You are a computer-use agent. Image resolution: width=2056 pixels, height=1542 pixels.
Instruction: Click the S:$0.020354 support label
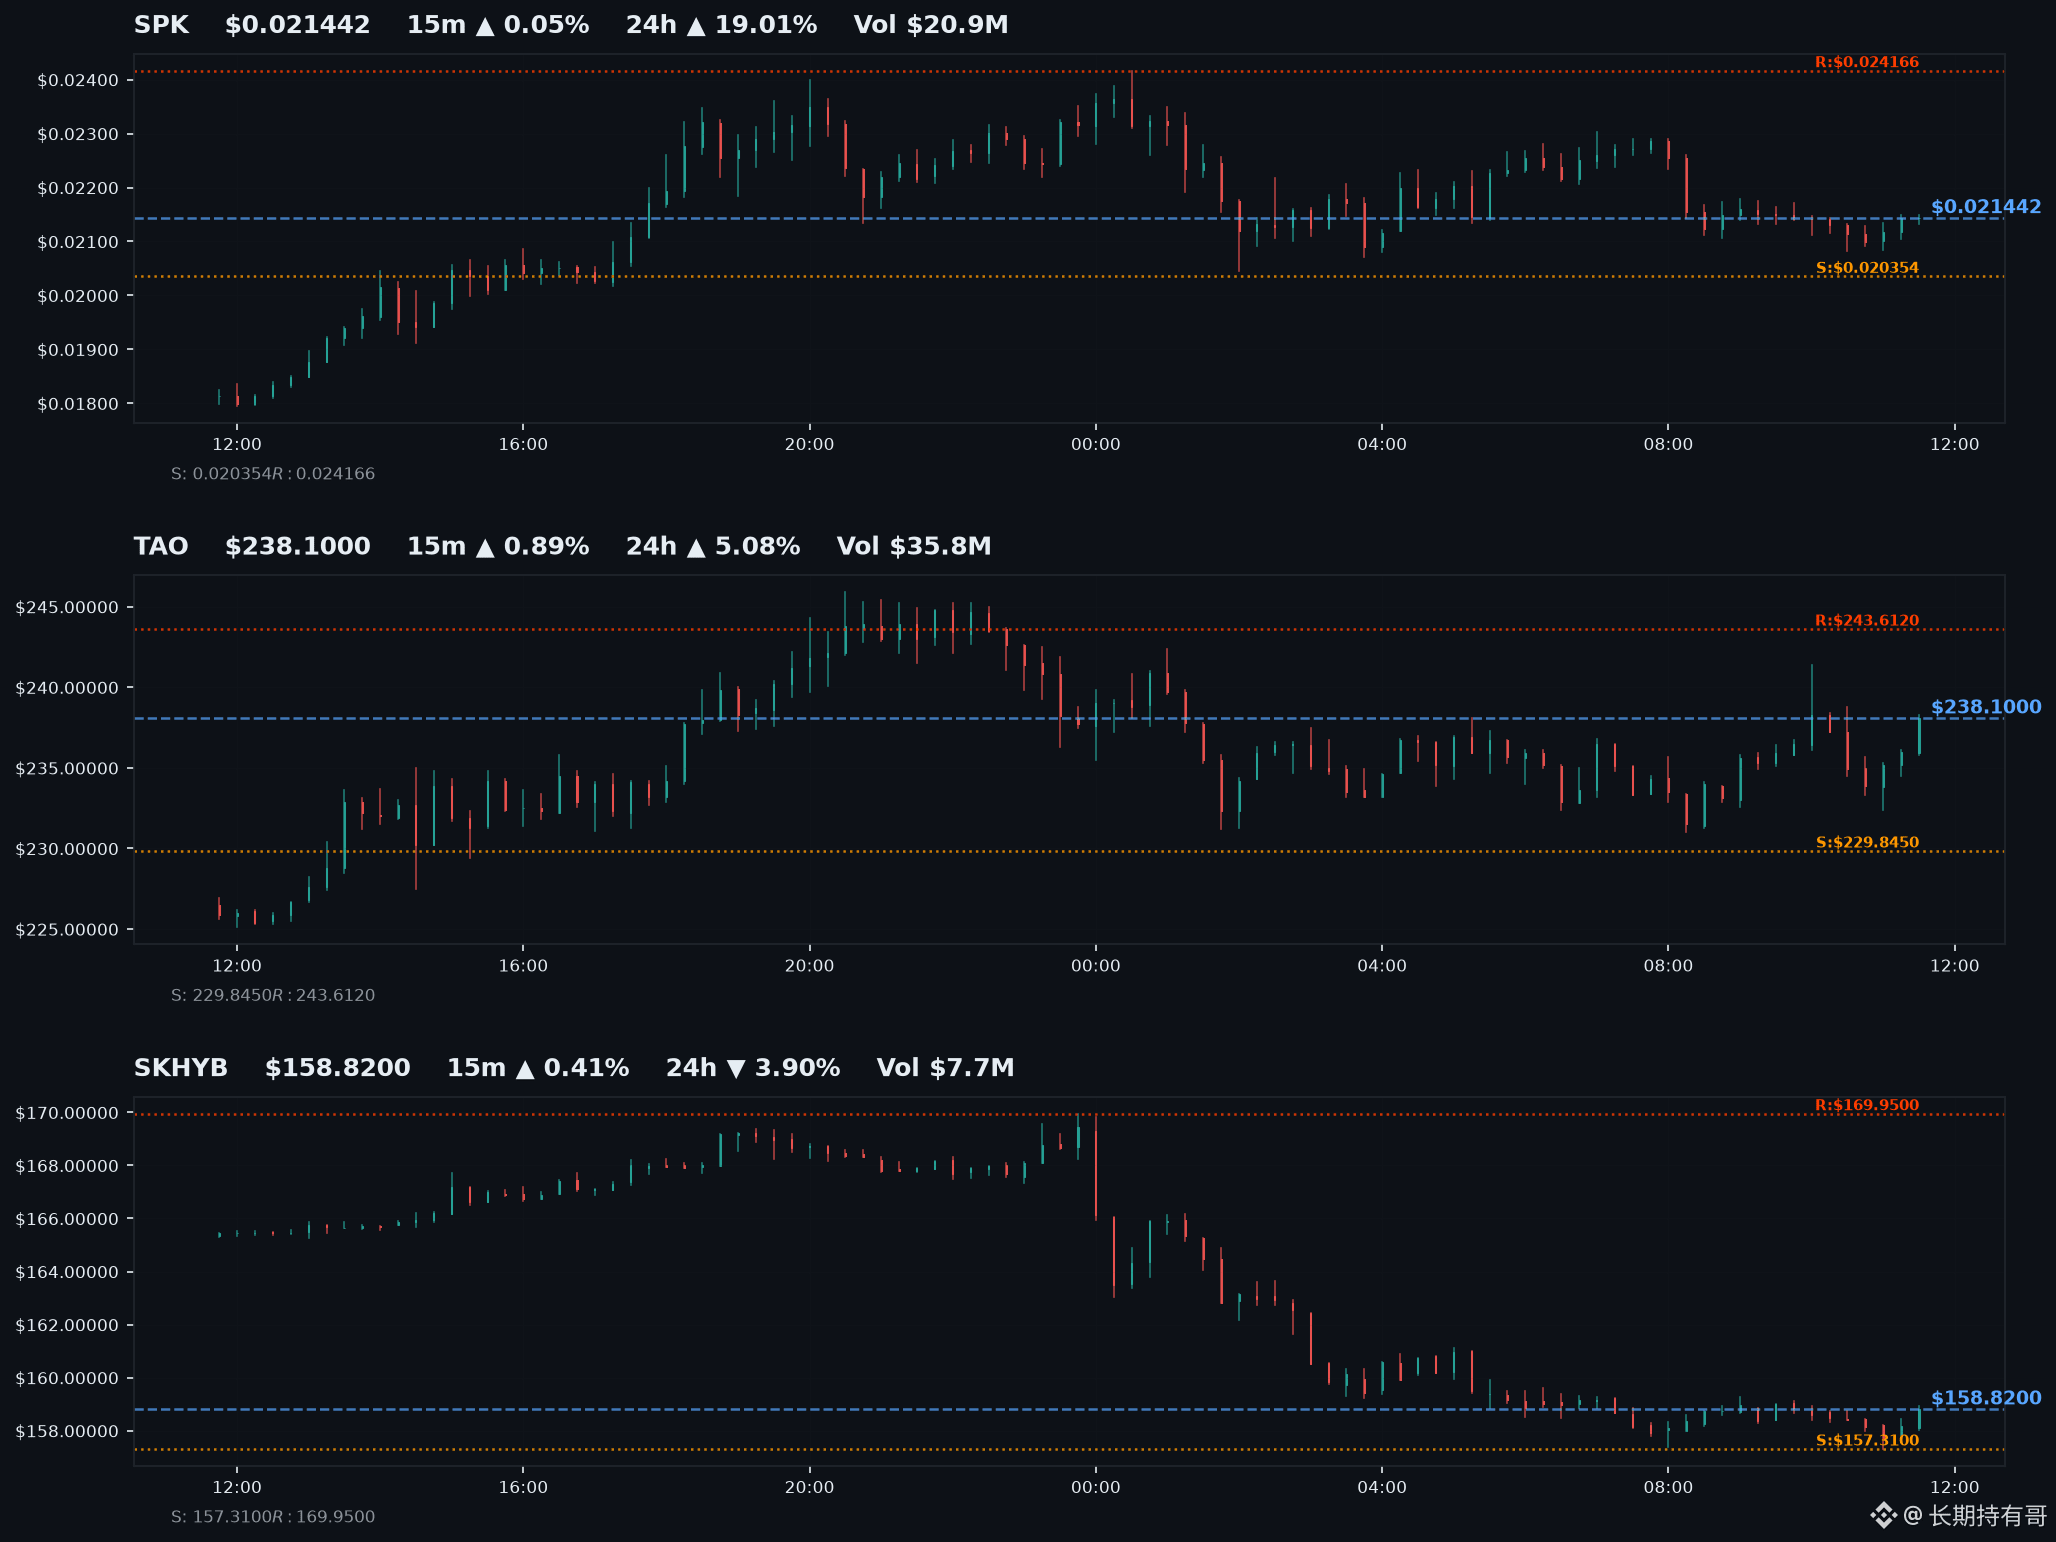(x=1867, y=268)
